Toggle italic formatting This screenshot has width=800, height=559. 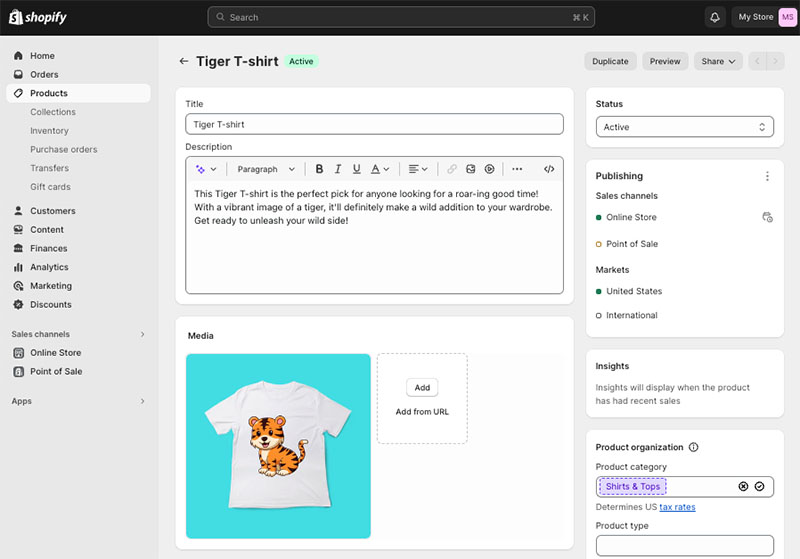coord(338,169)
